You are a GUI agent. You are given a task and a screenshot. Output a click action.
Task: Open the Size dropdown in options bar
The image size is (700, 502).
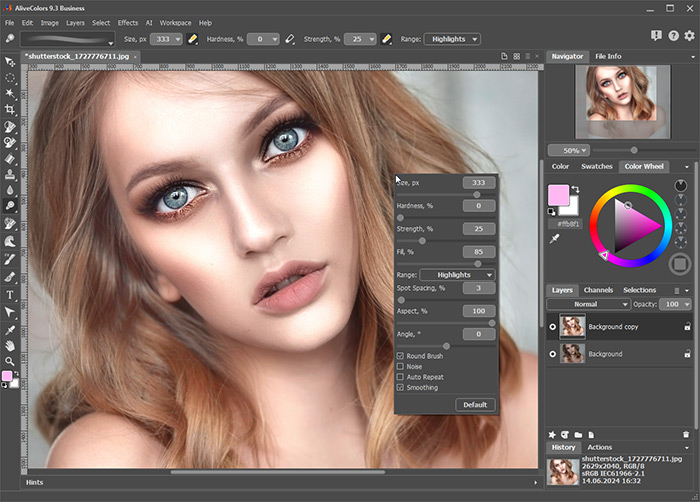click(x=178, y=39)
